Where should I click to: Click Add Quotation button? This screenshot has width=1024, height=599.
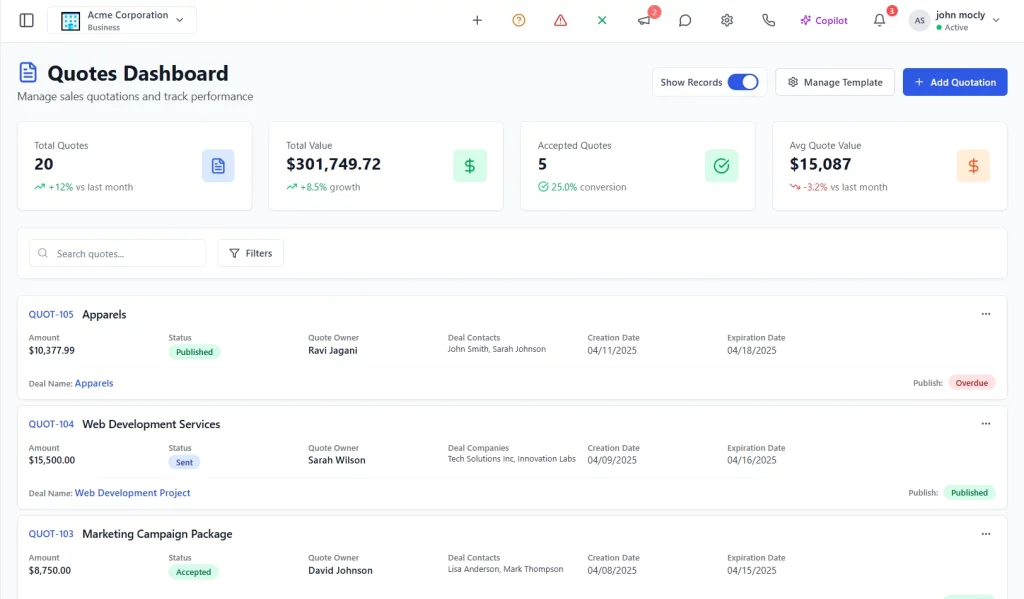(955, 82)
